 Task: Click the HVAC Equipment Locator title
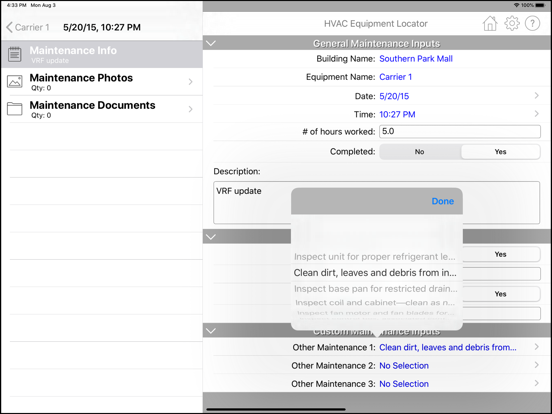pos(376,24)
